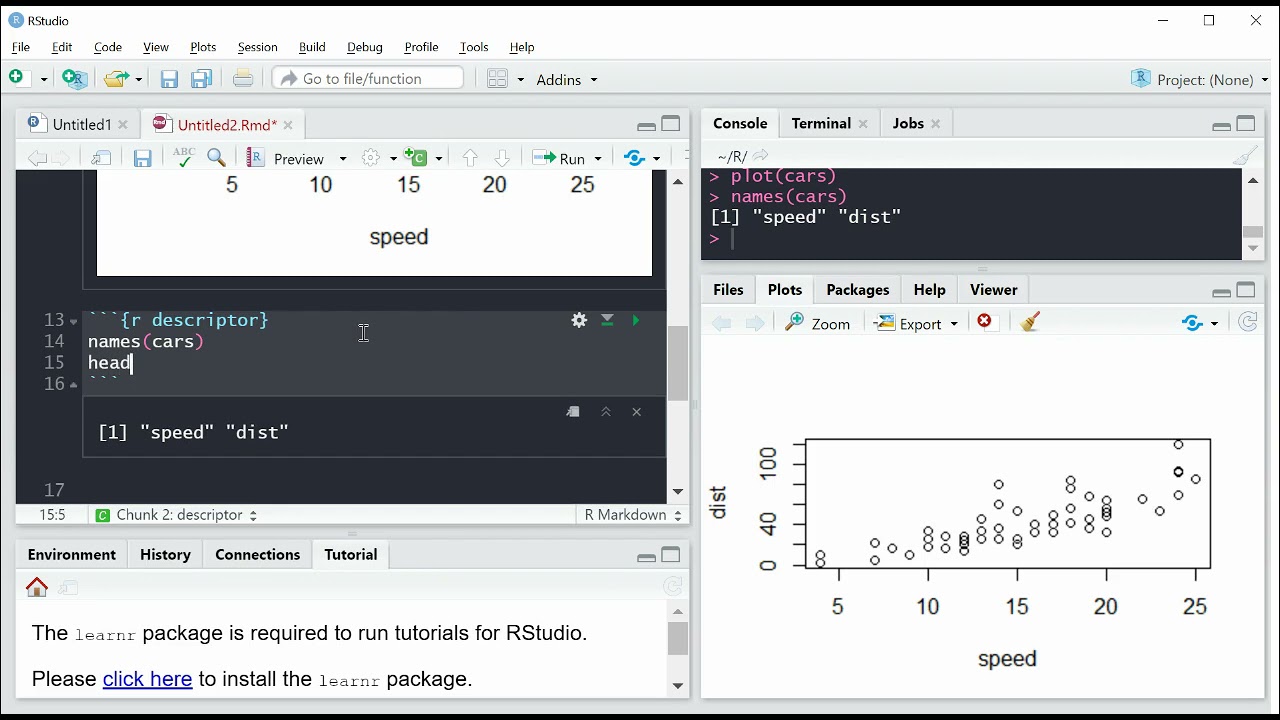
Task: View the ~/R/ working directory arrow
Action: coord(761,156)
